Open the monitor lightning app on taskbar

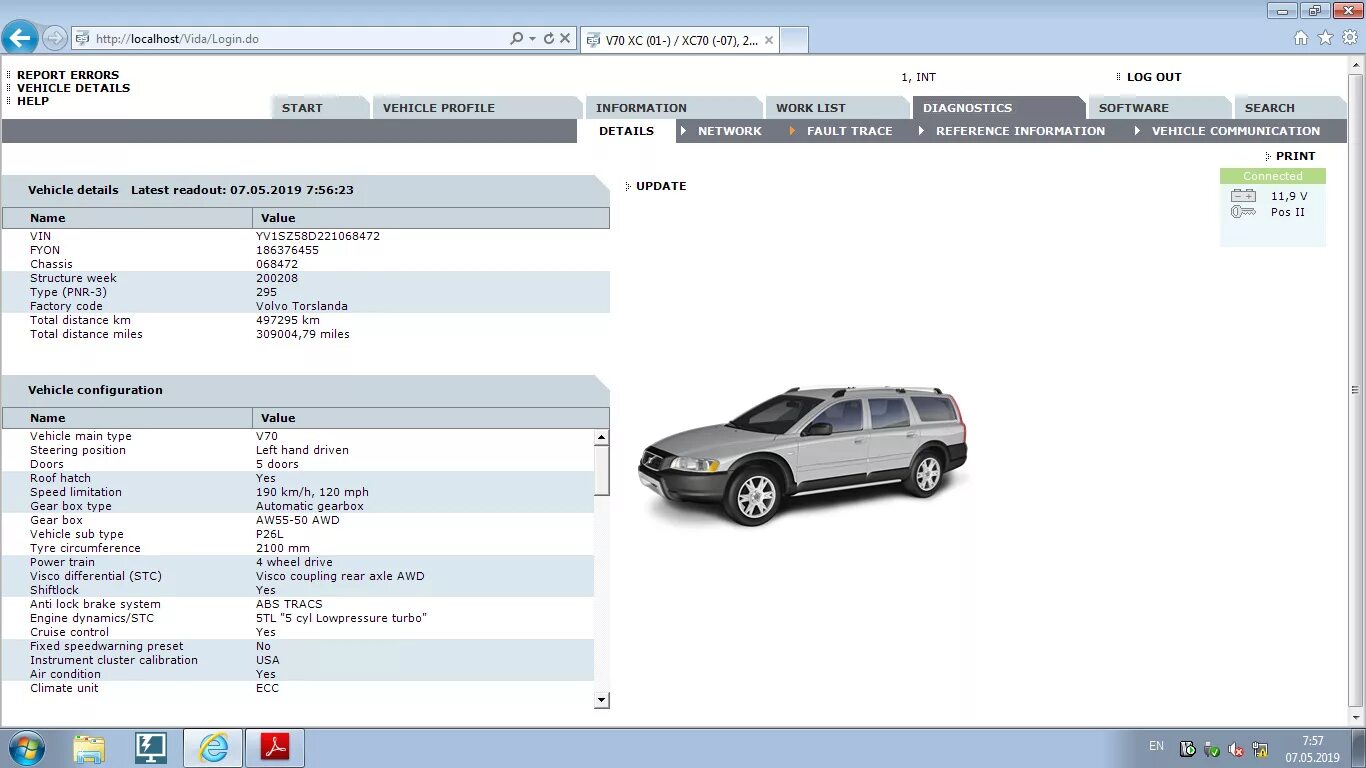pyautogui.click(x=151, y=748)
